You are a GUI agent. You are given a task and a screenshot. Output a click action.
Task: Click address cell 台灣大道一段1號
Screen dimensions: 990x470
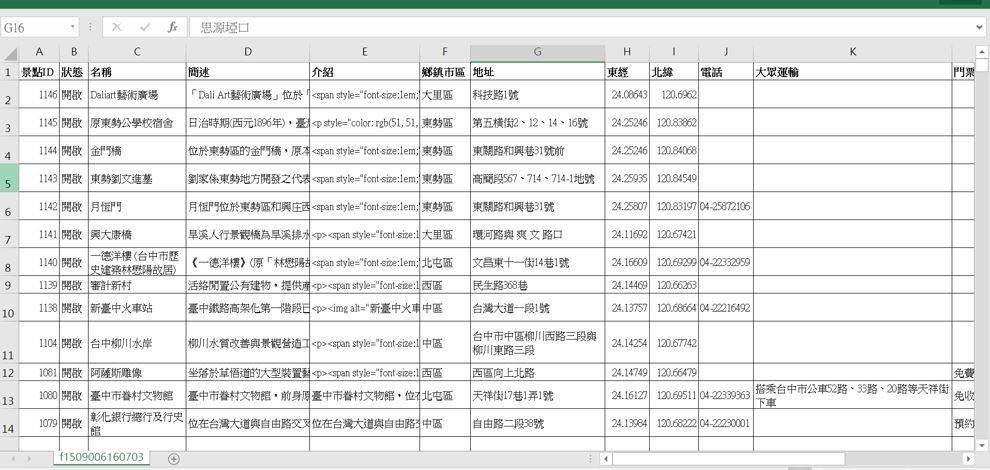point(537,308)
